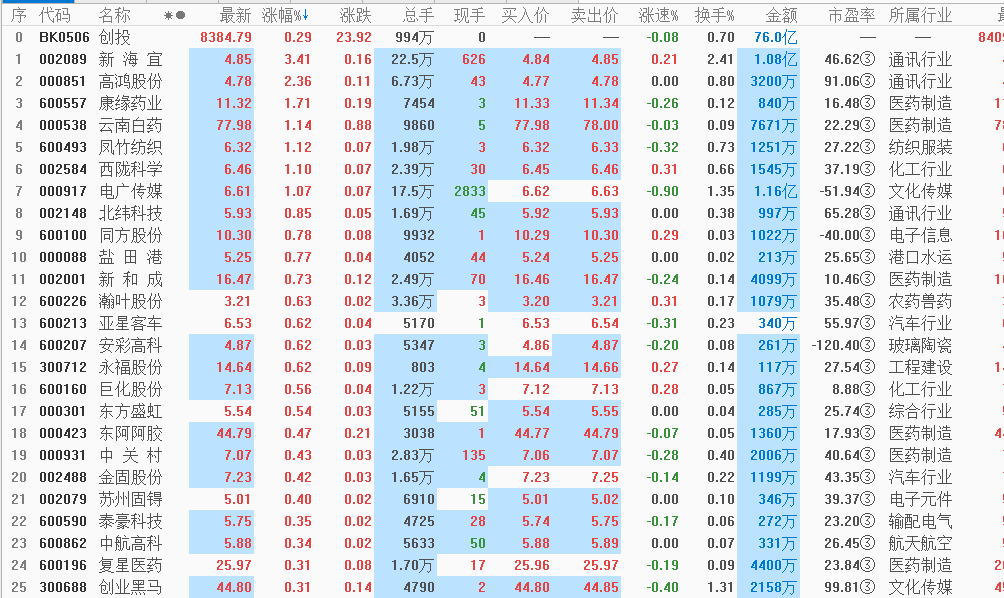Click the circled 3 icon in 创业黑马 row
Image resolution: width=1004 pixels, height=598 pixels.
point(868,587)
